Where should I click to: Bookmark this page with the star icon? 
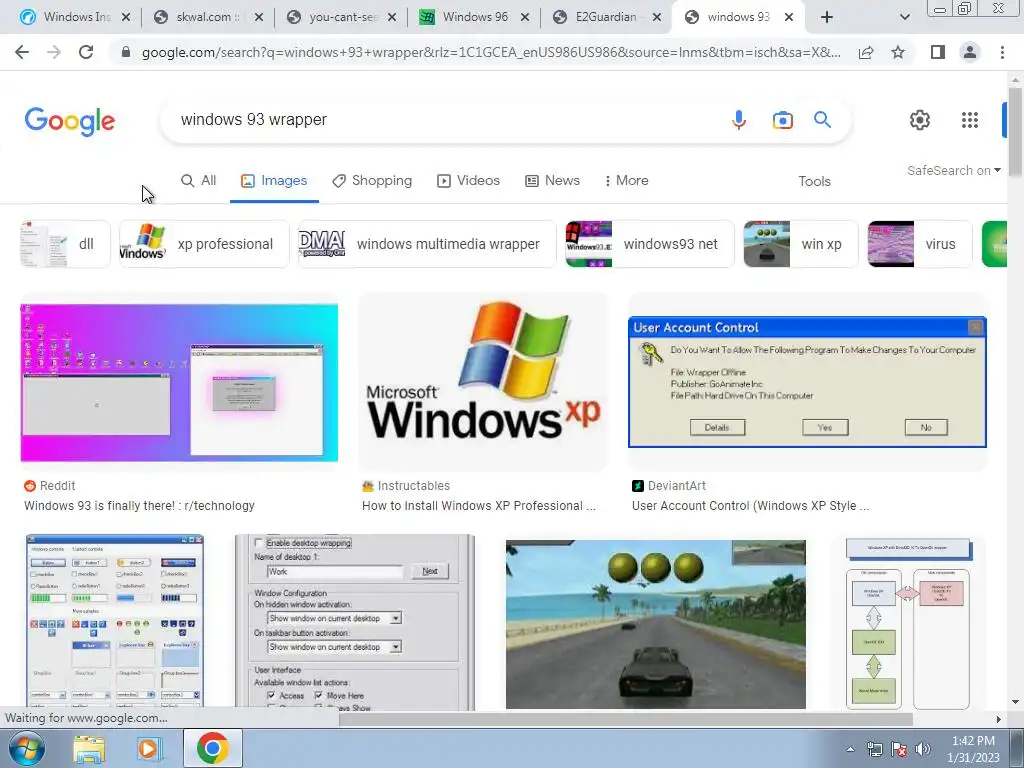coord(898,52)
